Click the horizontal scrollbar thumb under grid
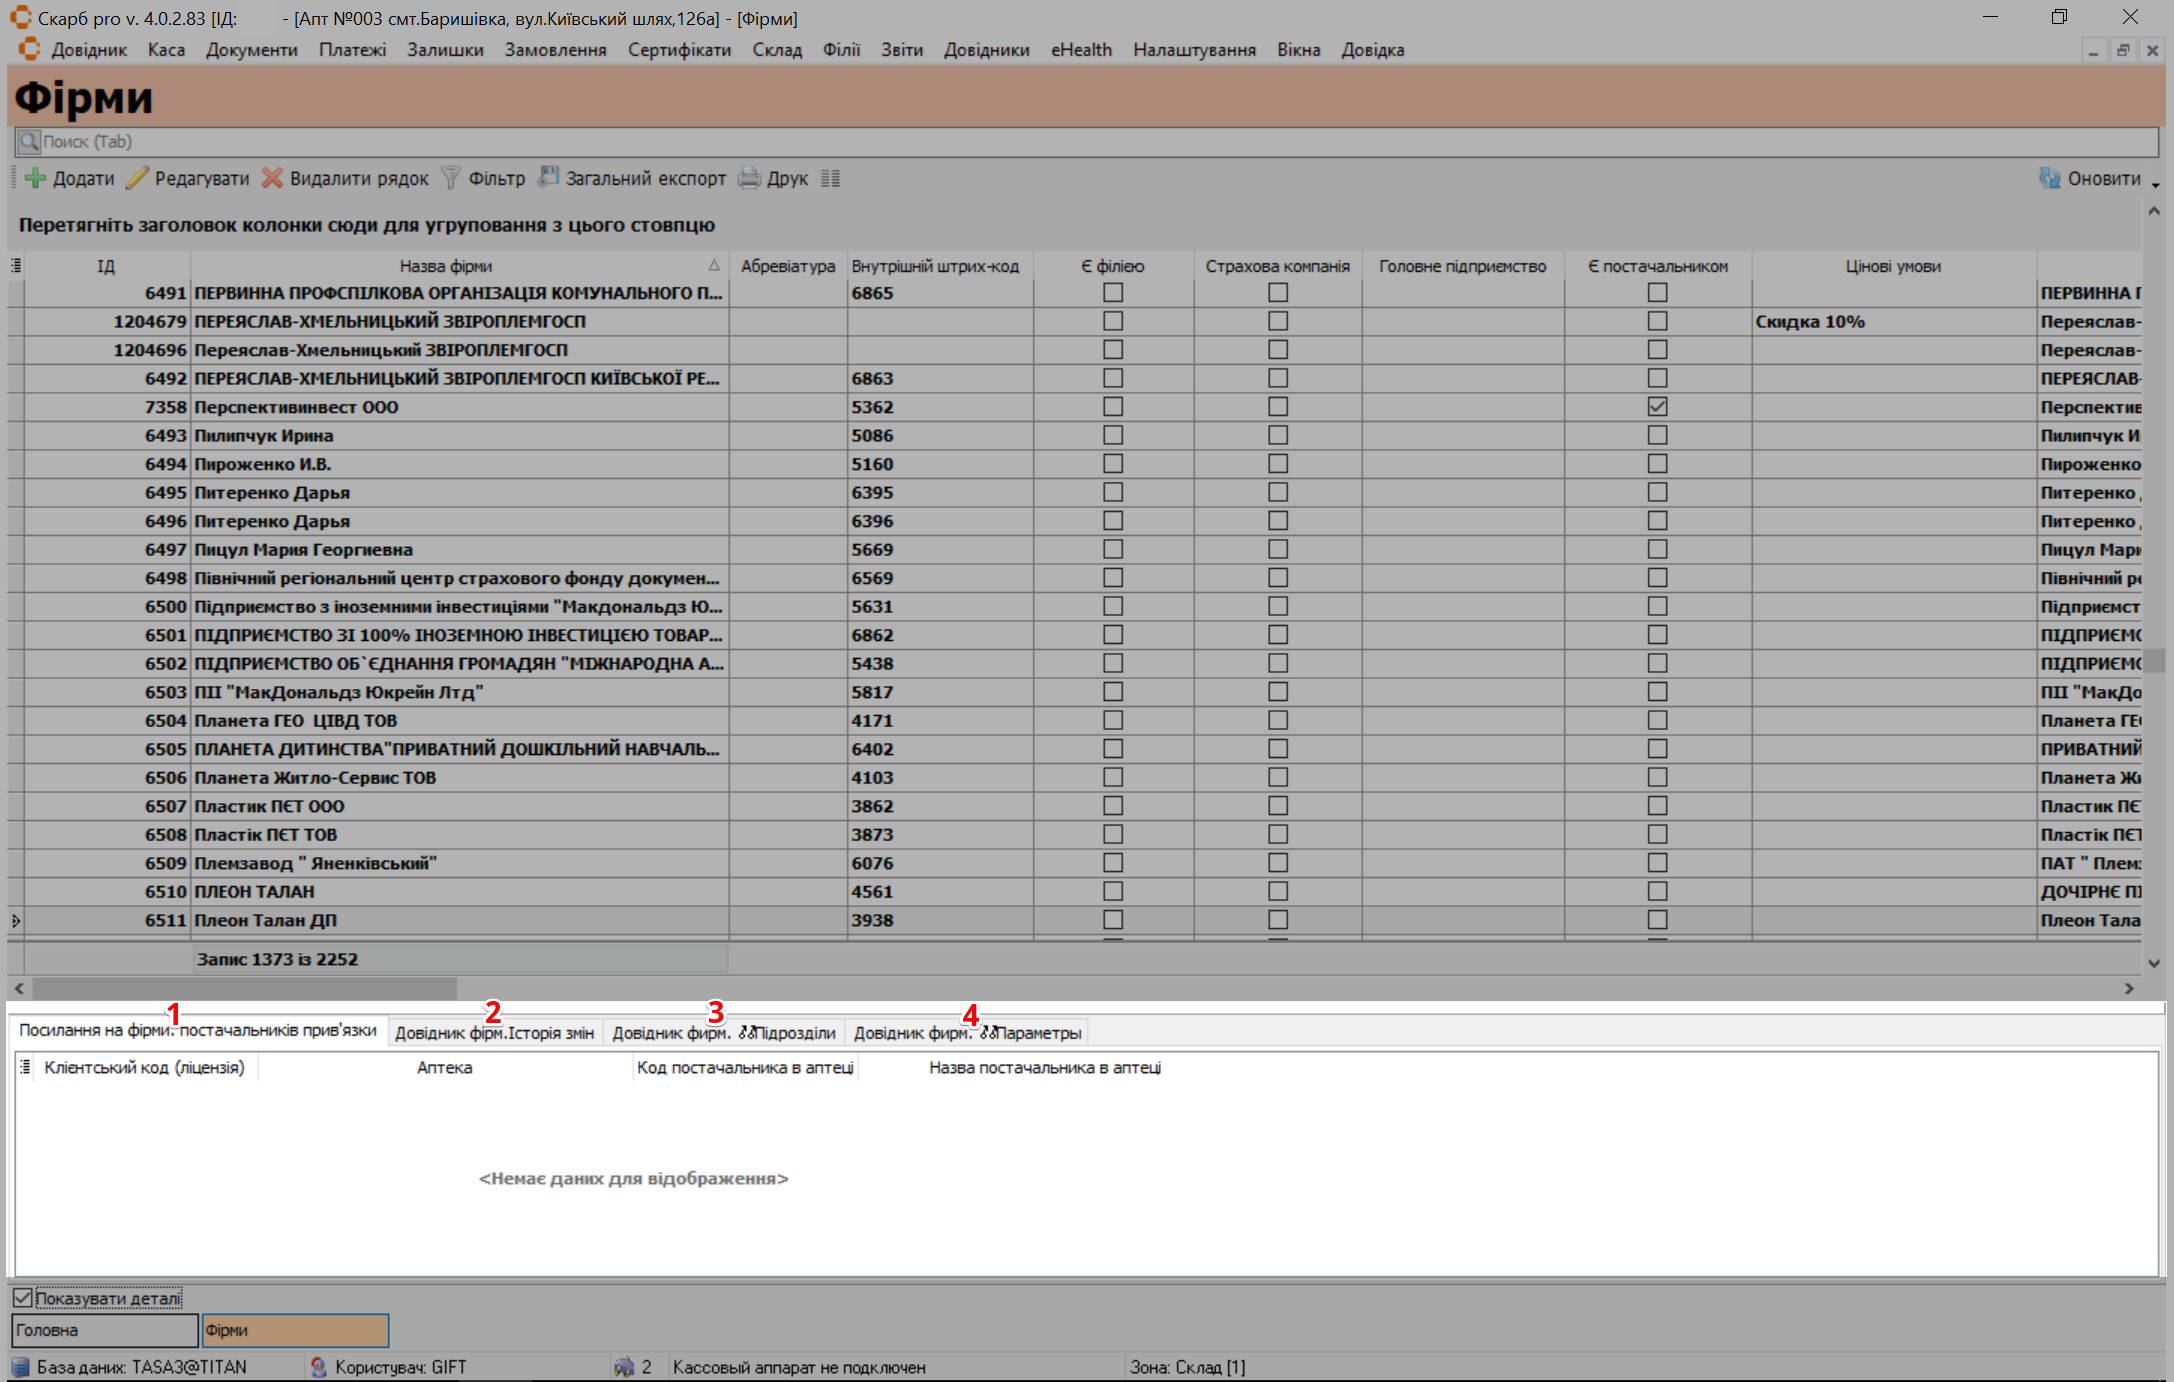Viewport: 2174px width, 1382px height. (x=244, y=988)
